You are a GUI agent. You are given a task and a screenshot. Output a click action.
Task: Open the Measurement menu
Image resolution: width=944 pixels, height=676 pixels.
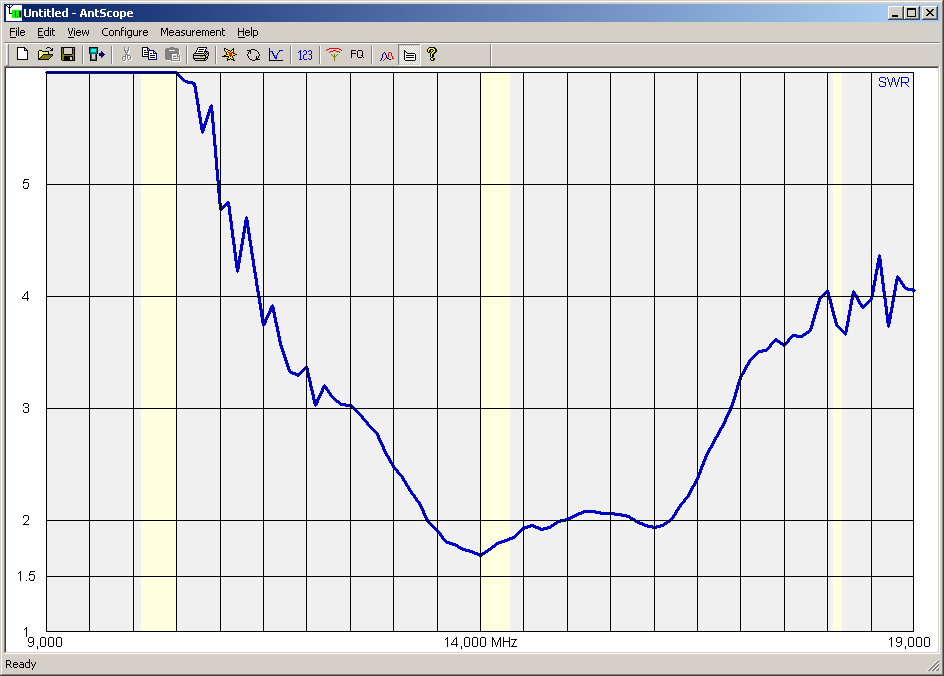pos(192,32)
